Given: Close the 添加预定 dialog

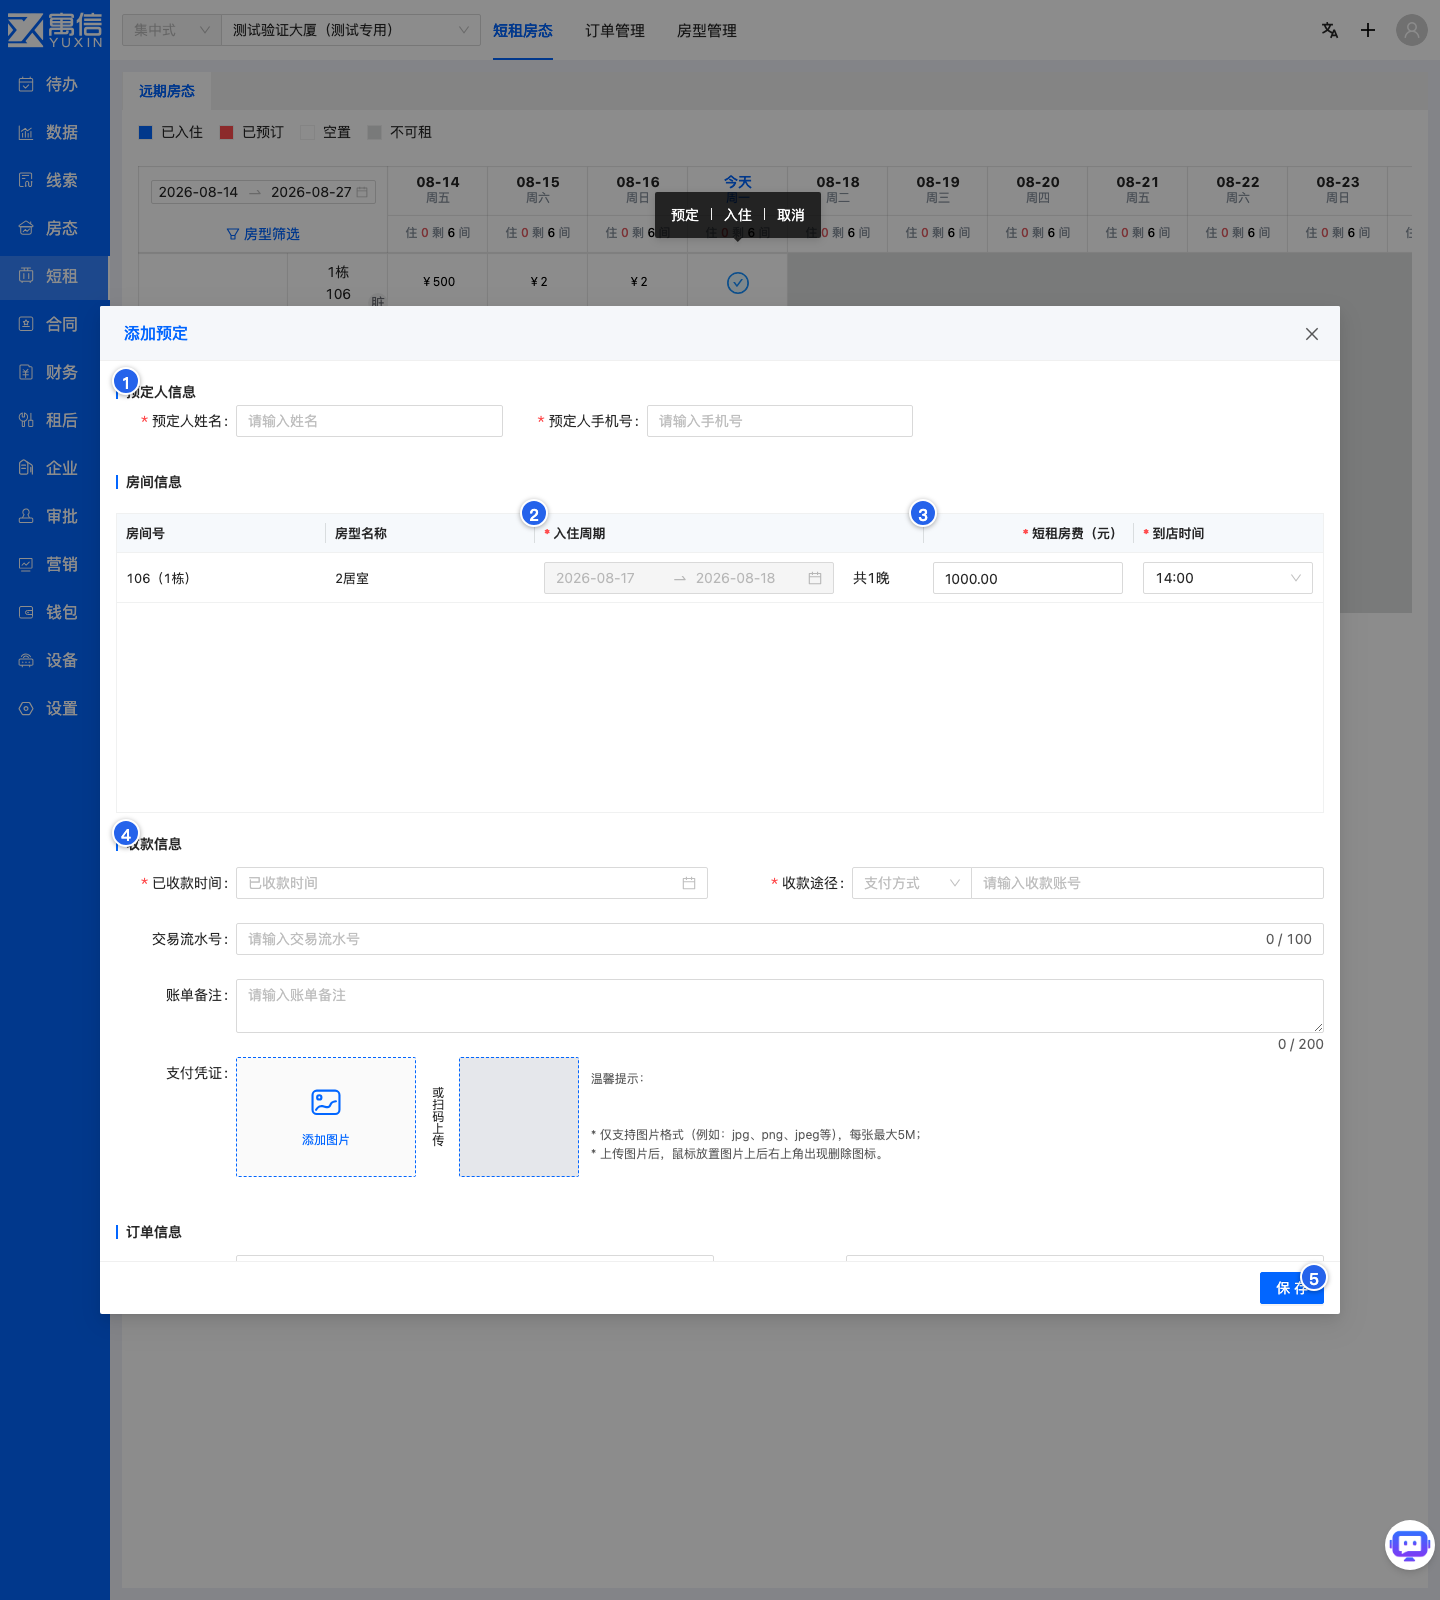Looking at the screenshot, I should tap(1312, 334).
